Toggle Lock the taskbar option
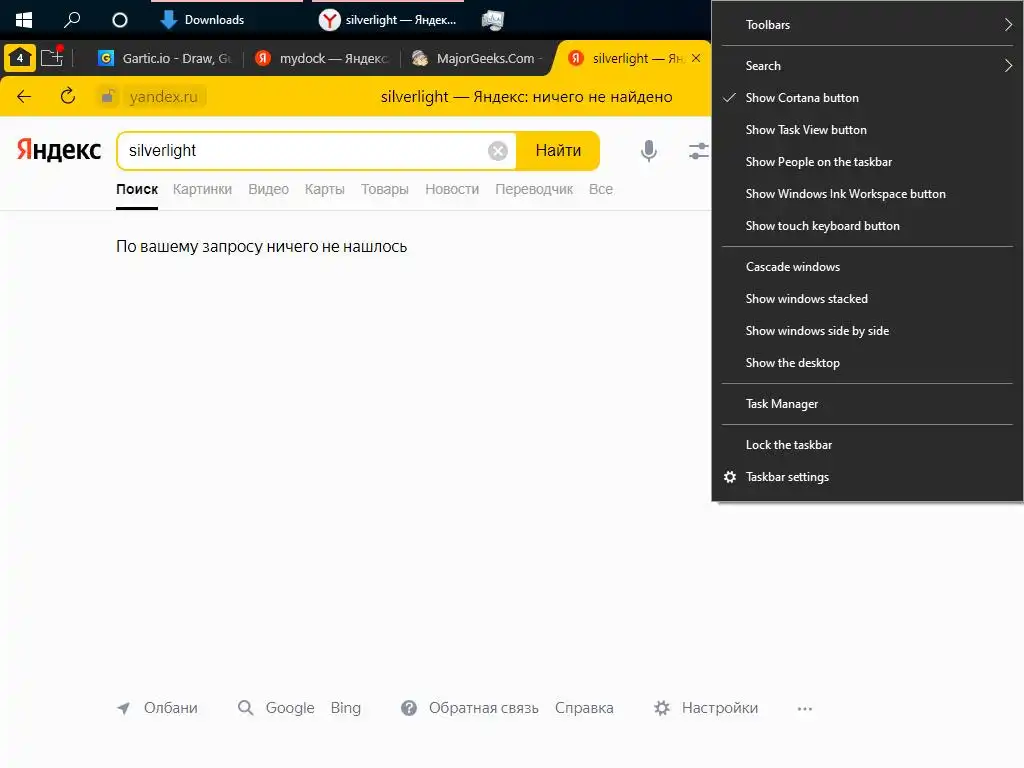 coord(867,445)
